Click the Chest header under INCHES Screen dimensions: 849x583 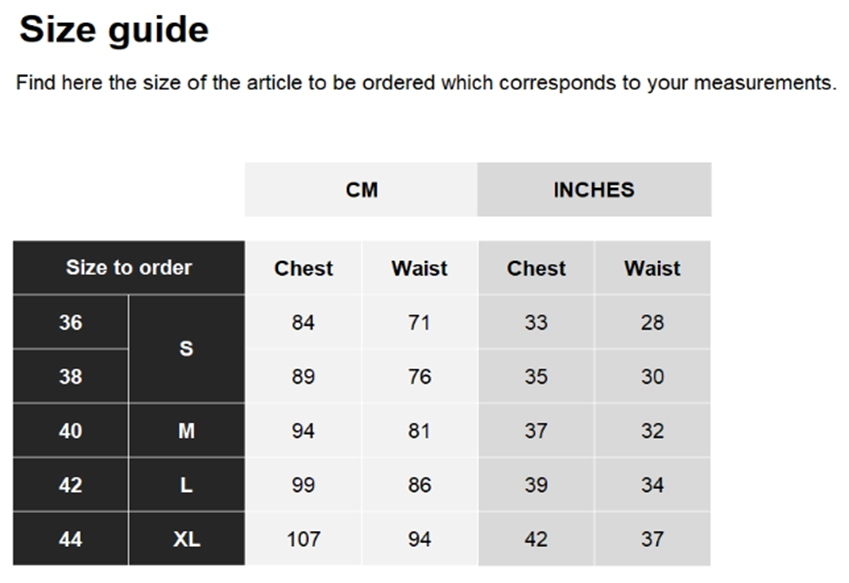click(x=536, y=268)
